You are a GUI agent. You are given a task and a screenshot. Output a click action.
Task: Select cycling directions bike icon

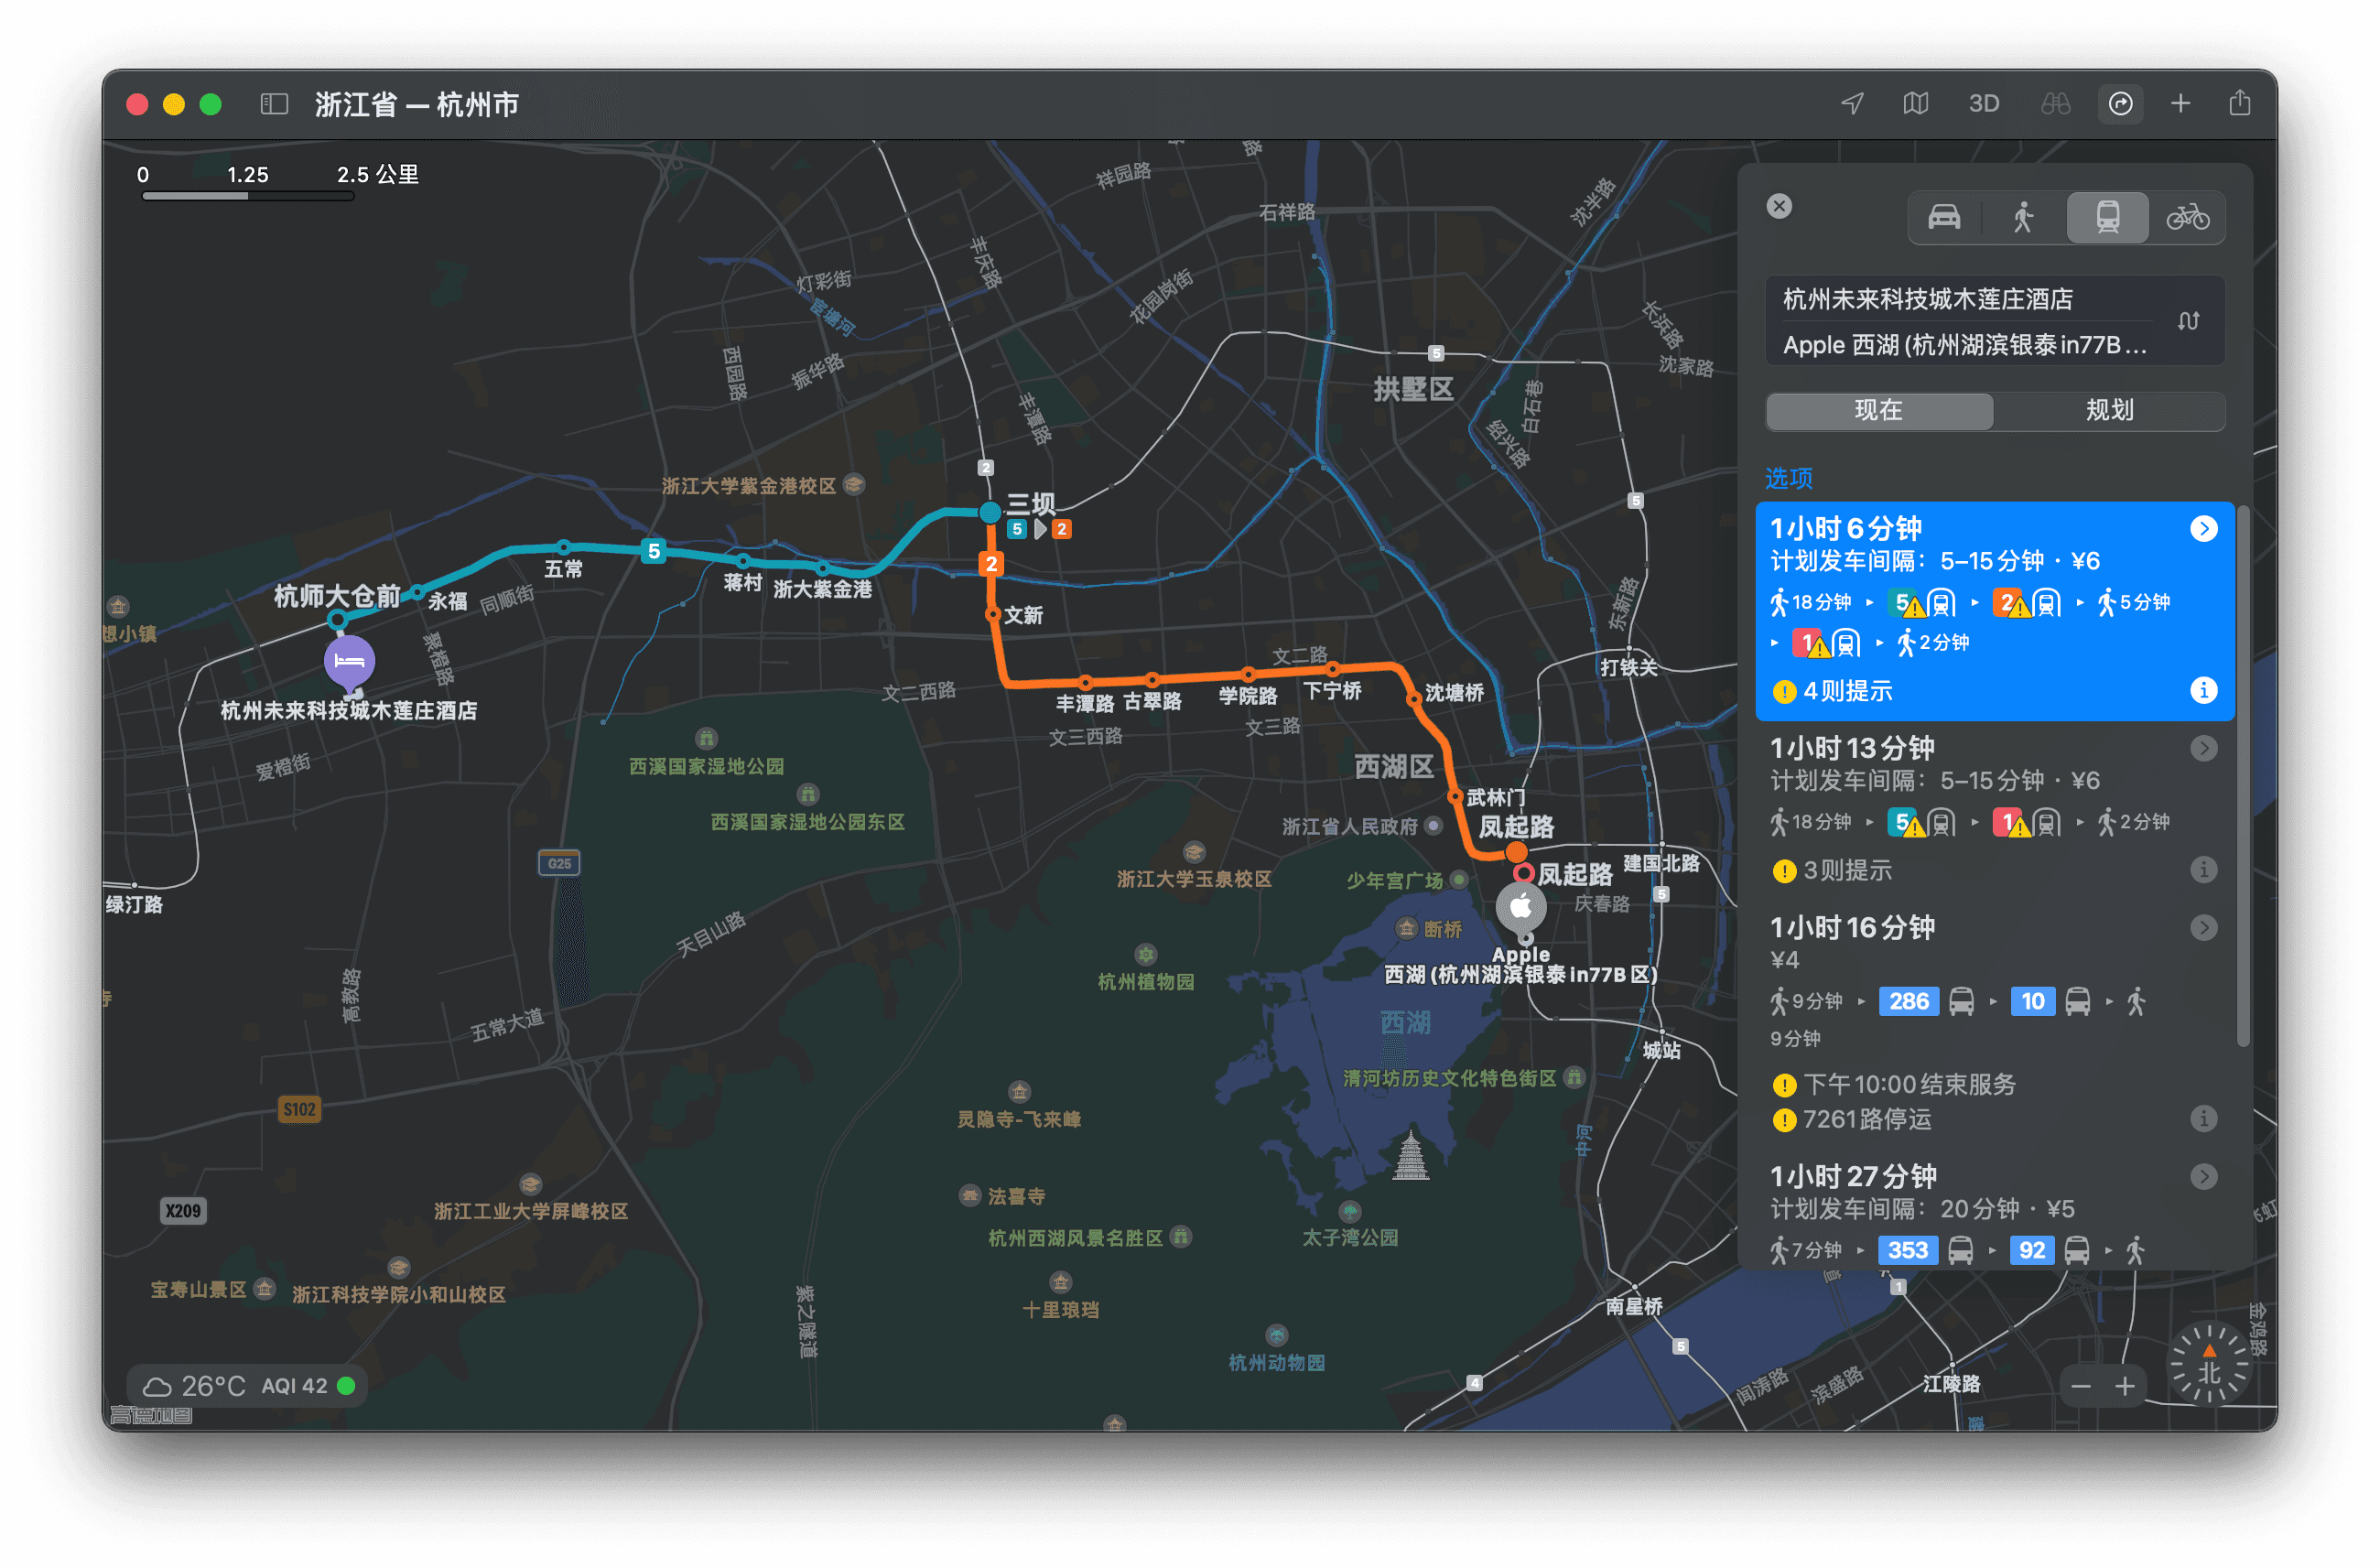point(2188,217)
